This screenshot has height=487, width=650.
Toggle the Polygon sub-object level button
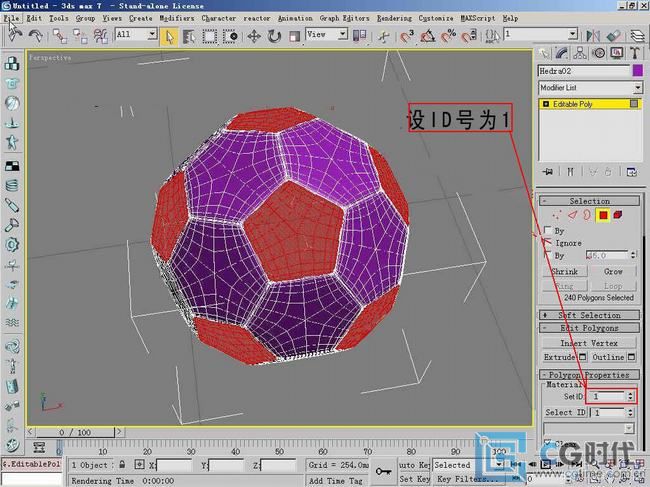point(603,215)
